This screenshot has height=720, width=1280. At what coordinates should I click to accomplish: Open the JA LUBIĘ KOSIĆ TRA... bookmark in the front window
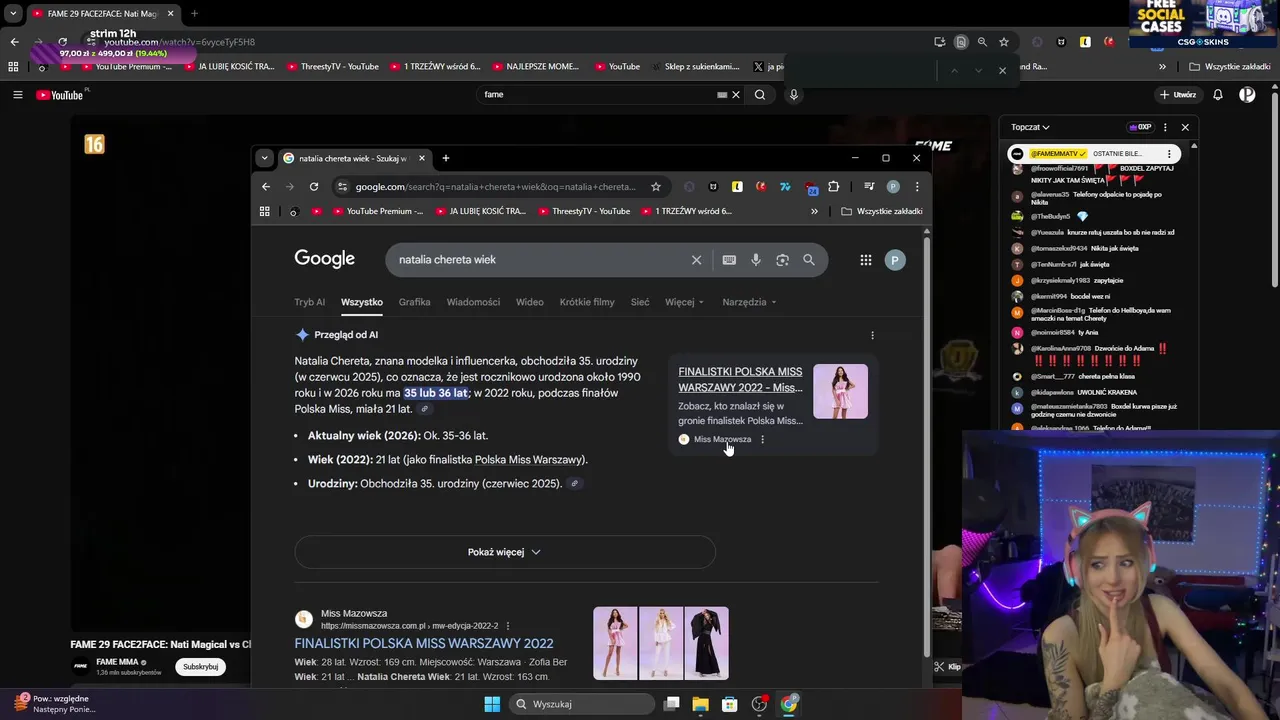tap(480, 211)
